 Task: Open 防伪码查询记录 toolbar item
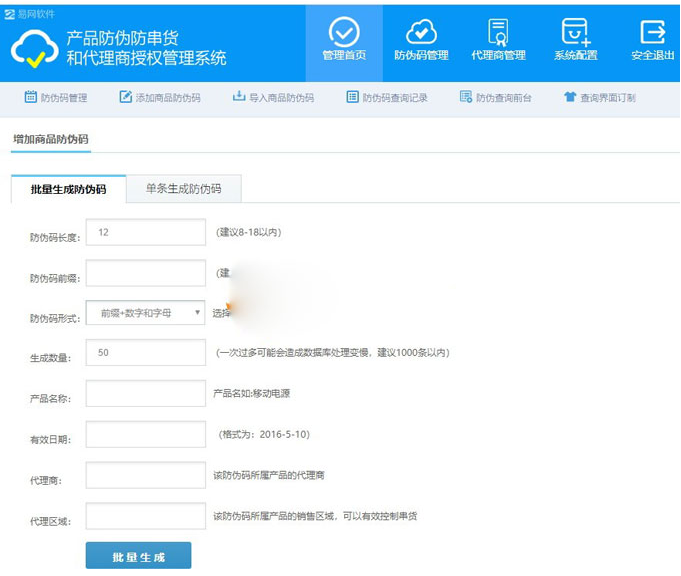tap(387, 98)
